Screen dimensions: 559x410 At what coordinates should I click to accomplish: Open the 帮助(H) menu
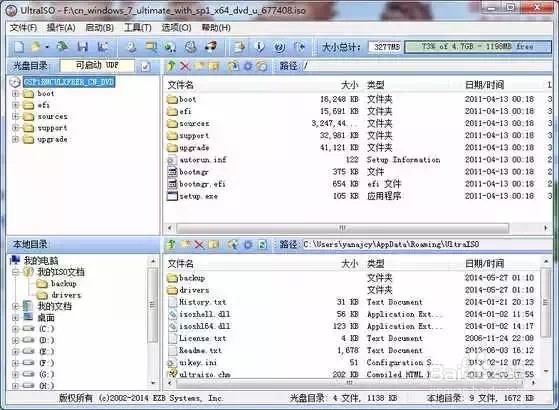(216, 27)
